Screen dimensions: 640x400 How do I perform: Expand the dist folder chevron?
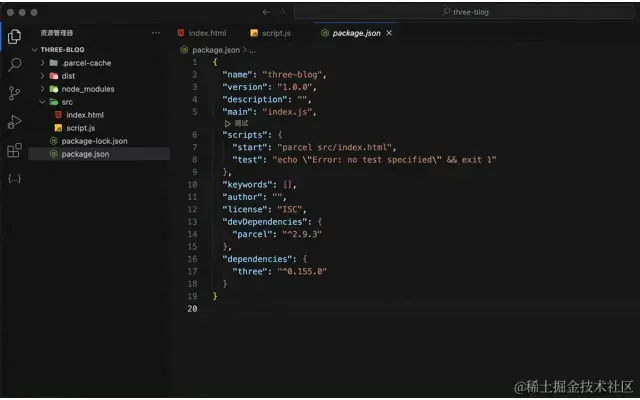coord(42,76)
